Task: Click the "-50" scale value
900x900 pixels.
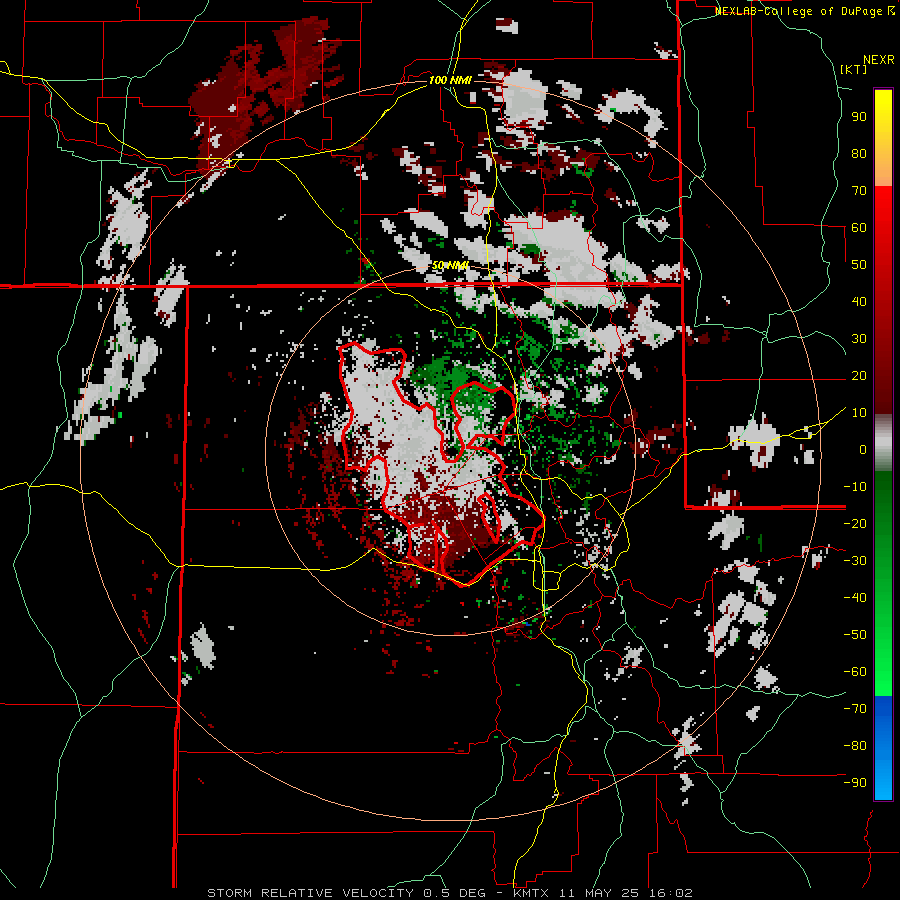Action: (855, 635)
